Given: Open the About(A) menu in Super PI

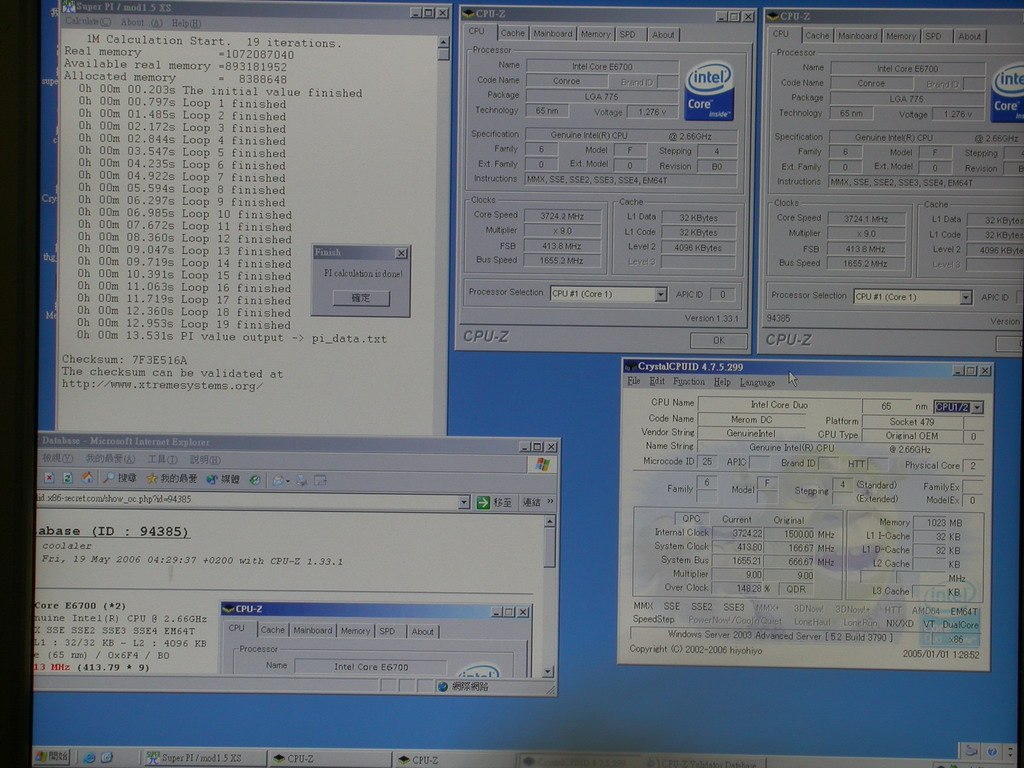Looking at the screenshot, I should [141, 22].
